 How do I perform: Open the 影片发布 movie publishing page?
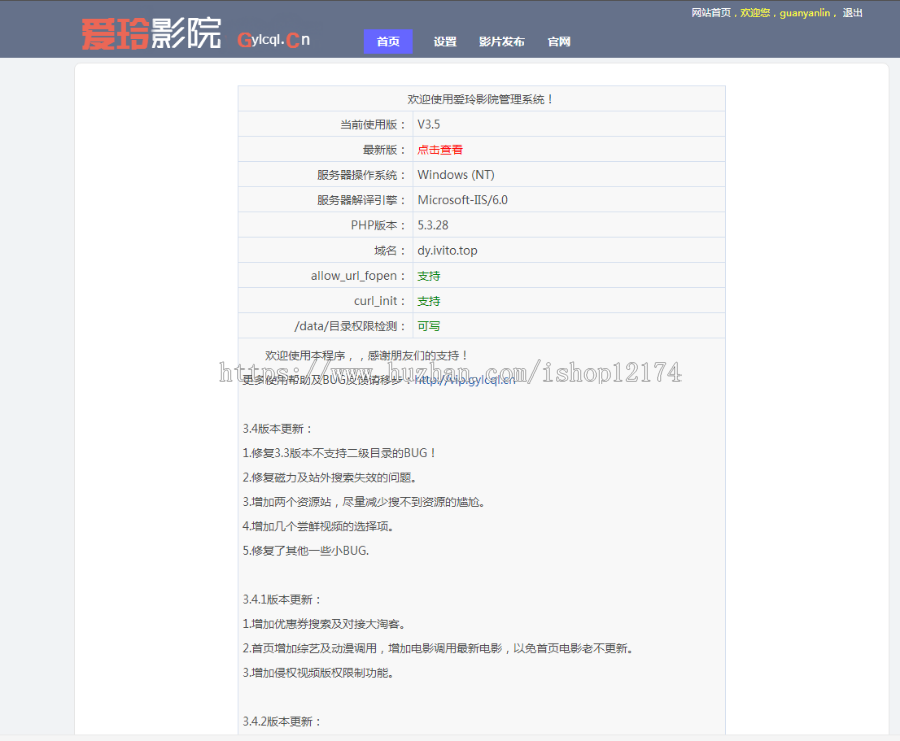point(502,42)
